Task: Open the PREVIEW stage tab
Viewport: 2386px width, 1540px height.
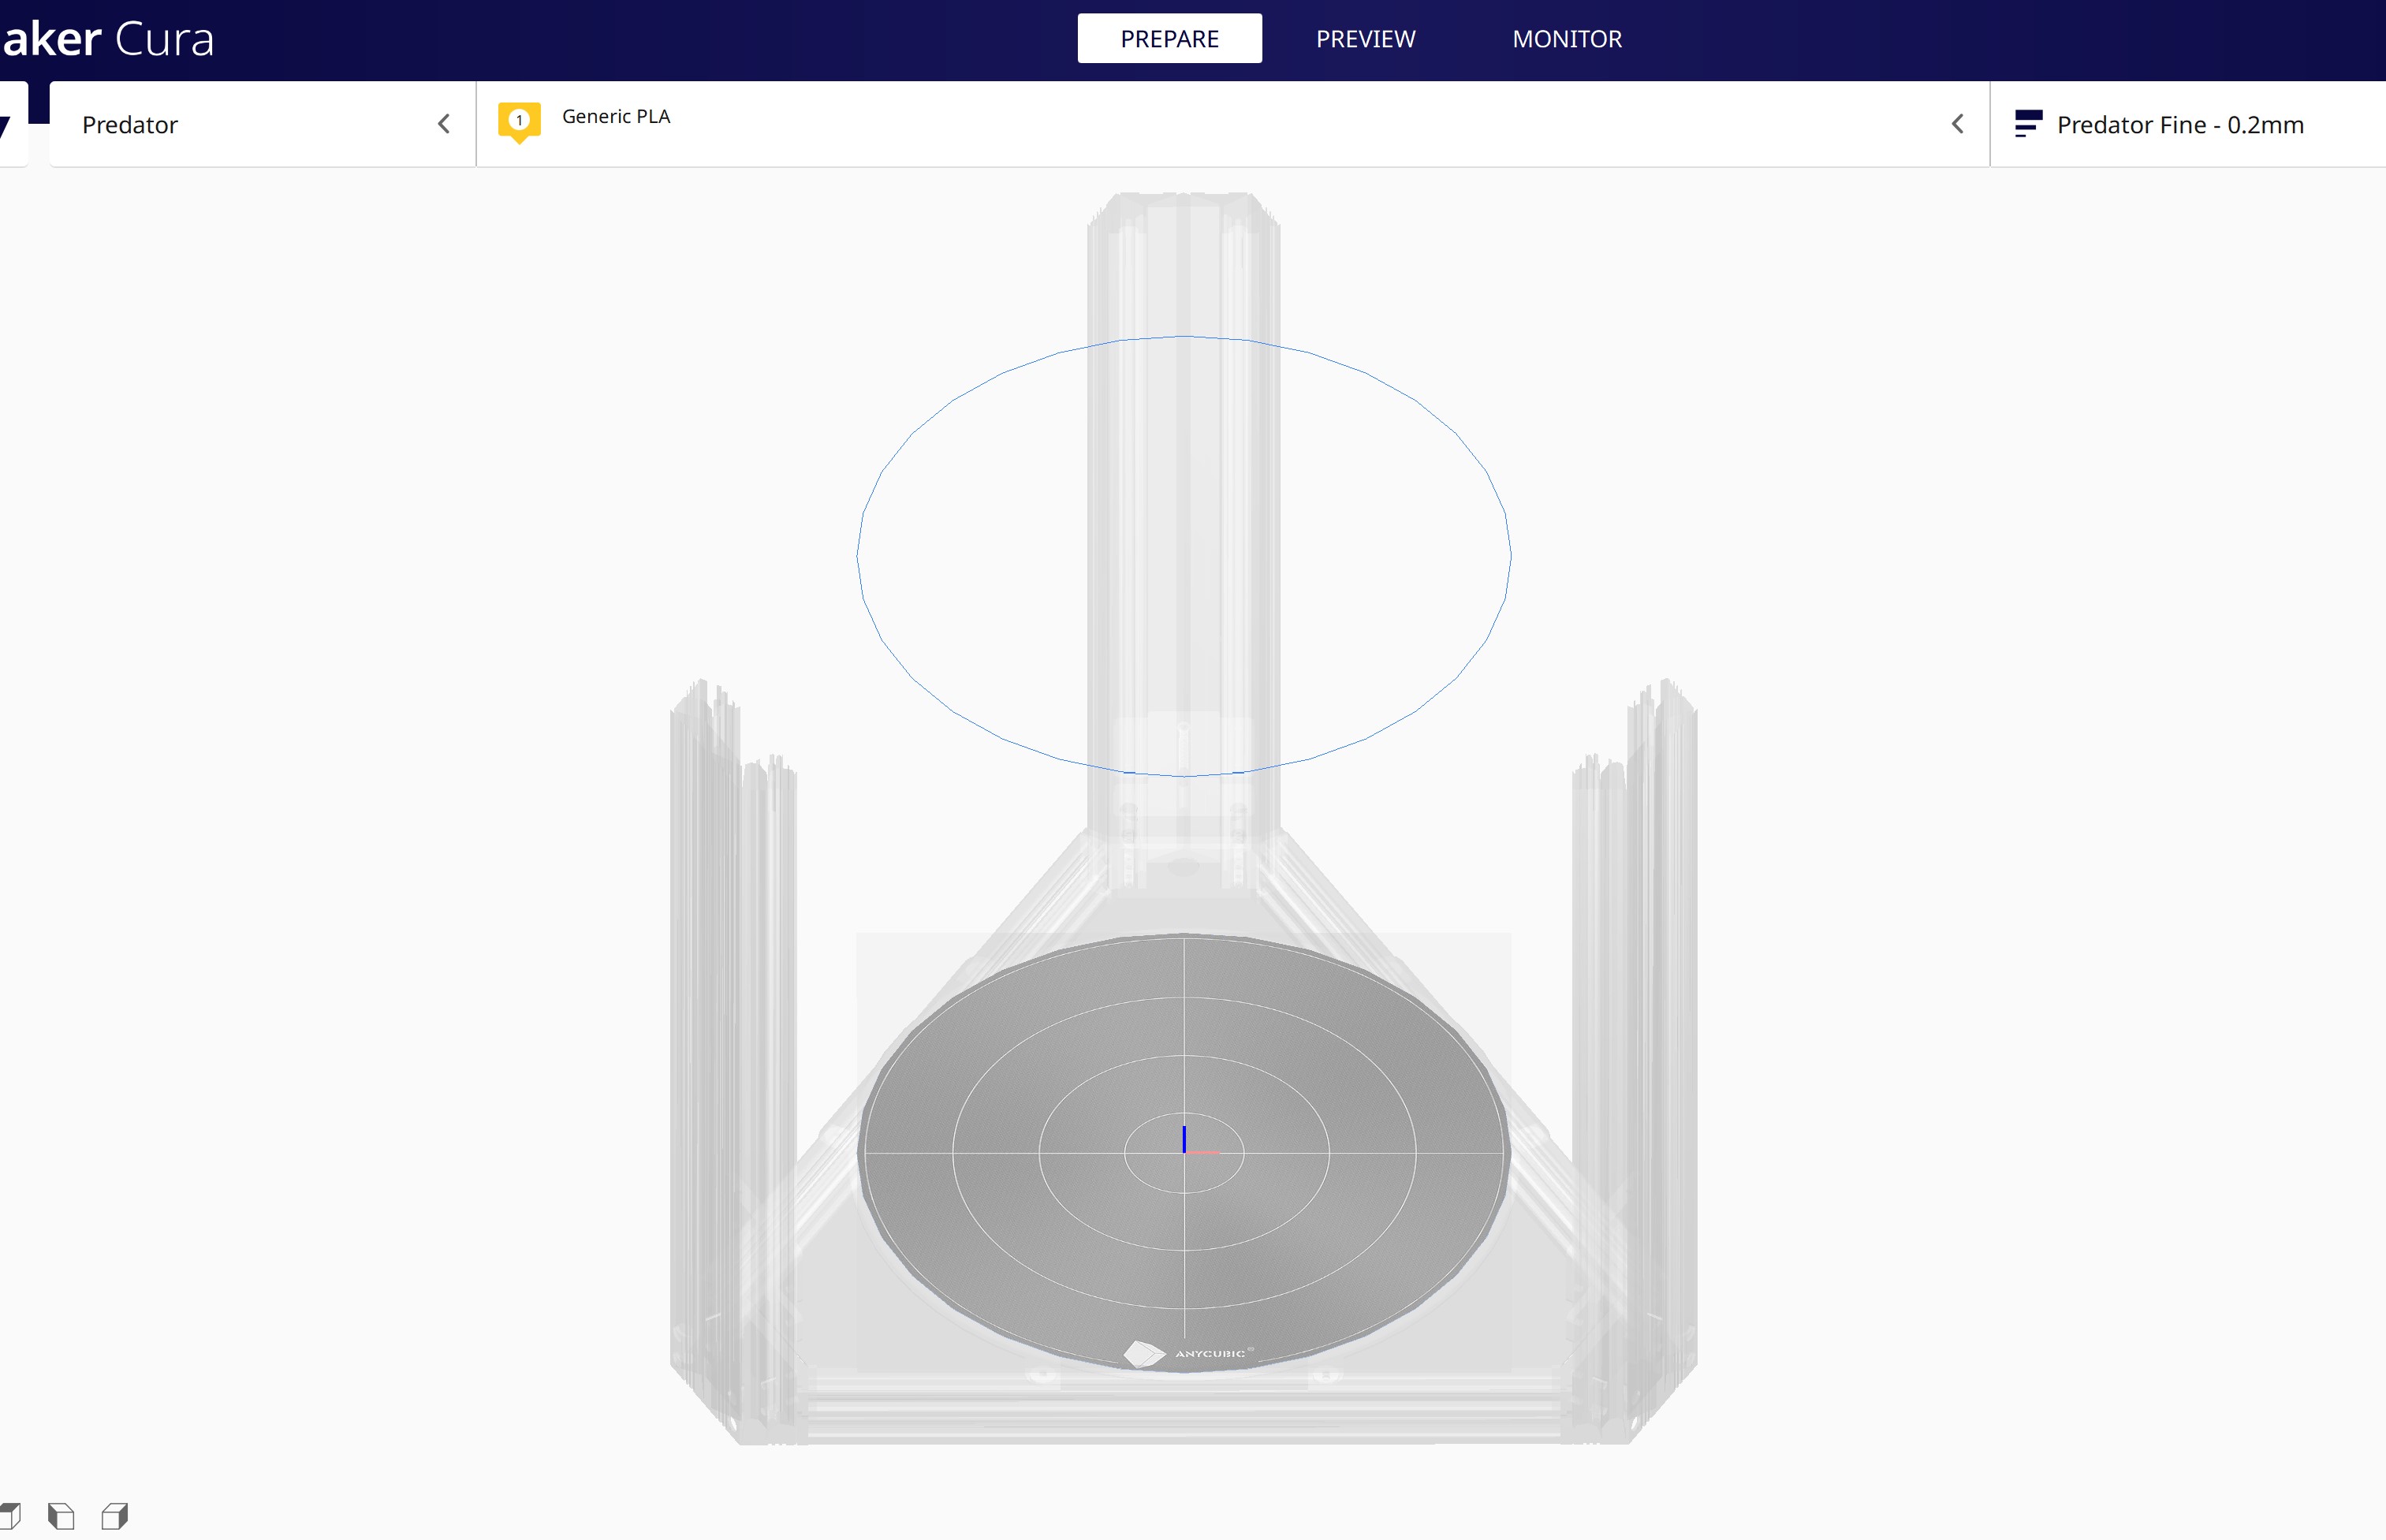Action: [1365, 39]
